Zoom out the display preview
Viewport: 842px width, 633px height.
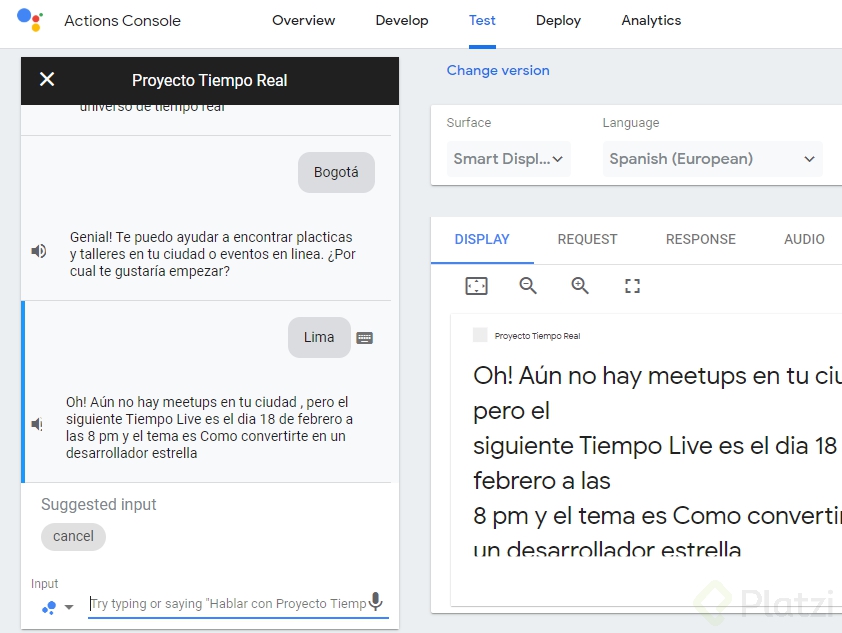[x=528, y=286]
